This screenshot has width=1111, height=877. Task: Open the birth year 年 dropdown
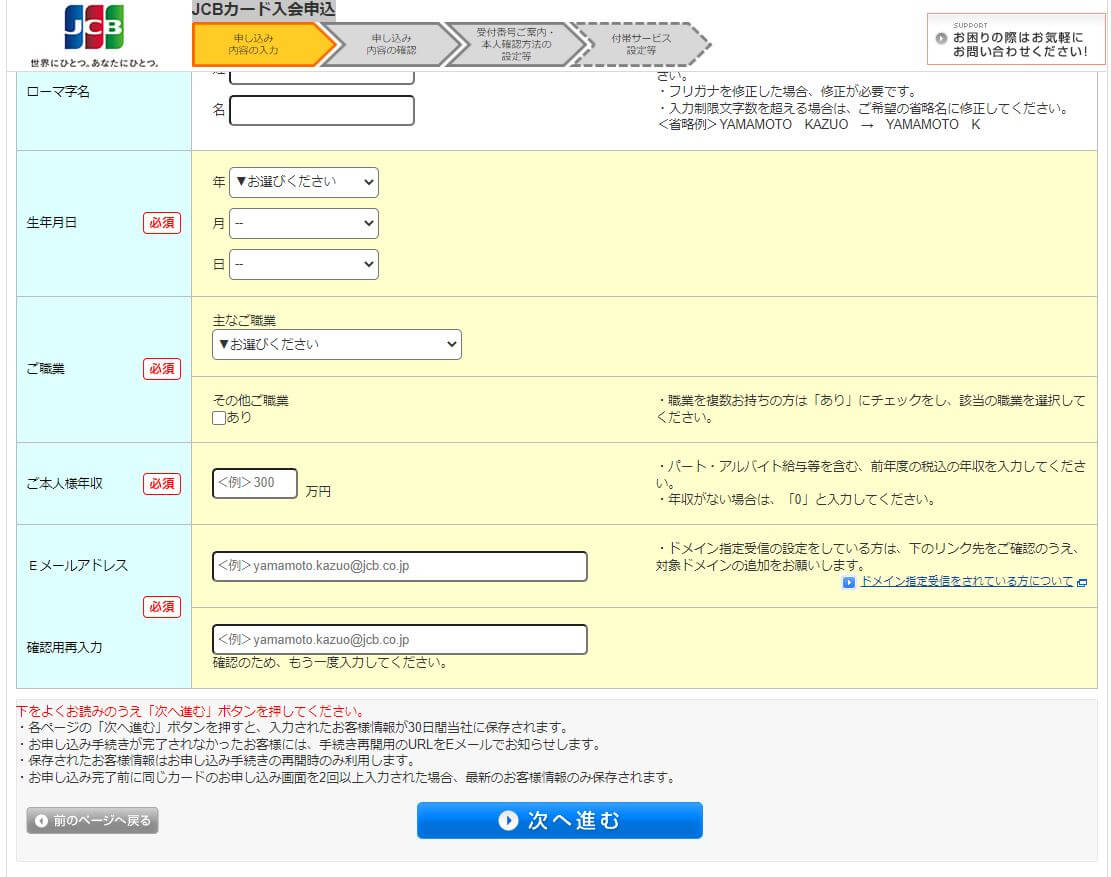[x=304, y=182]
